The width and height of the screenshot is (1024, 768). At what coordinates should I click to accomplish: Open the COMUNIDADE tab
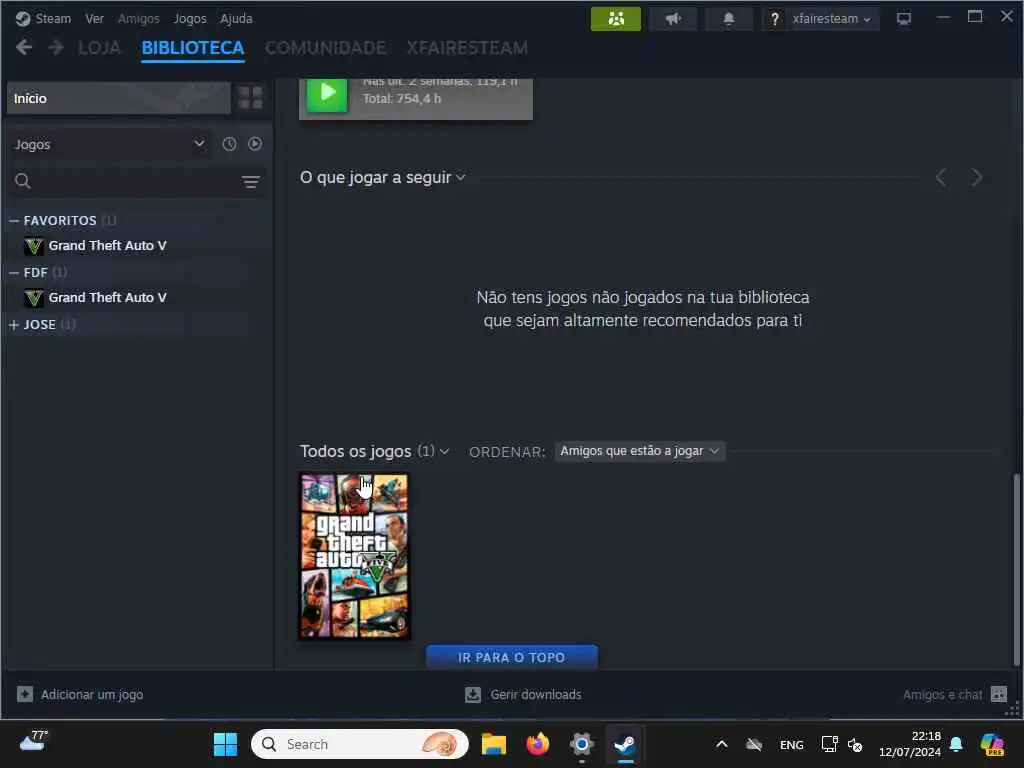pos(325,48)
